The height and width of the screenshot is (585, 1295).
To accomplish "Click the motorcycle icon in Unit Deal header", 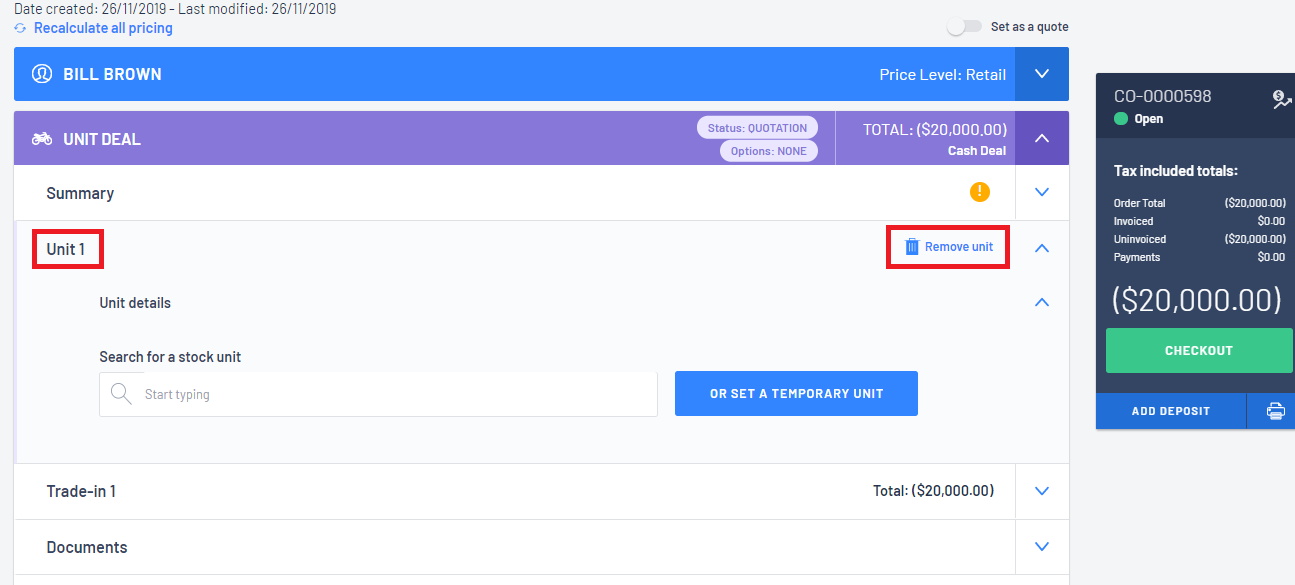I will click(42, 139).
